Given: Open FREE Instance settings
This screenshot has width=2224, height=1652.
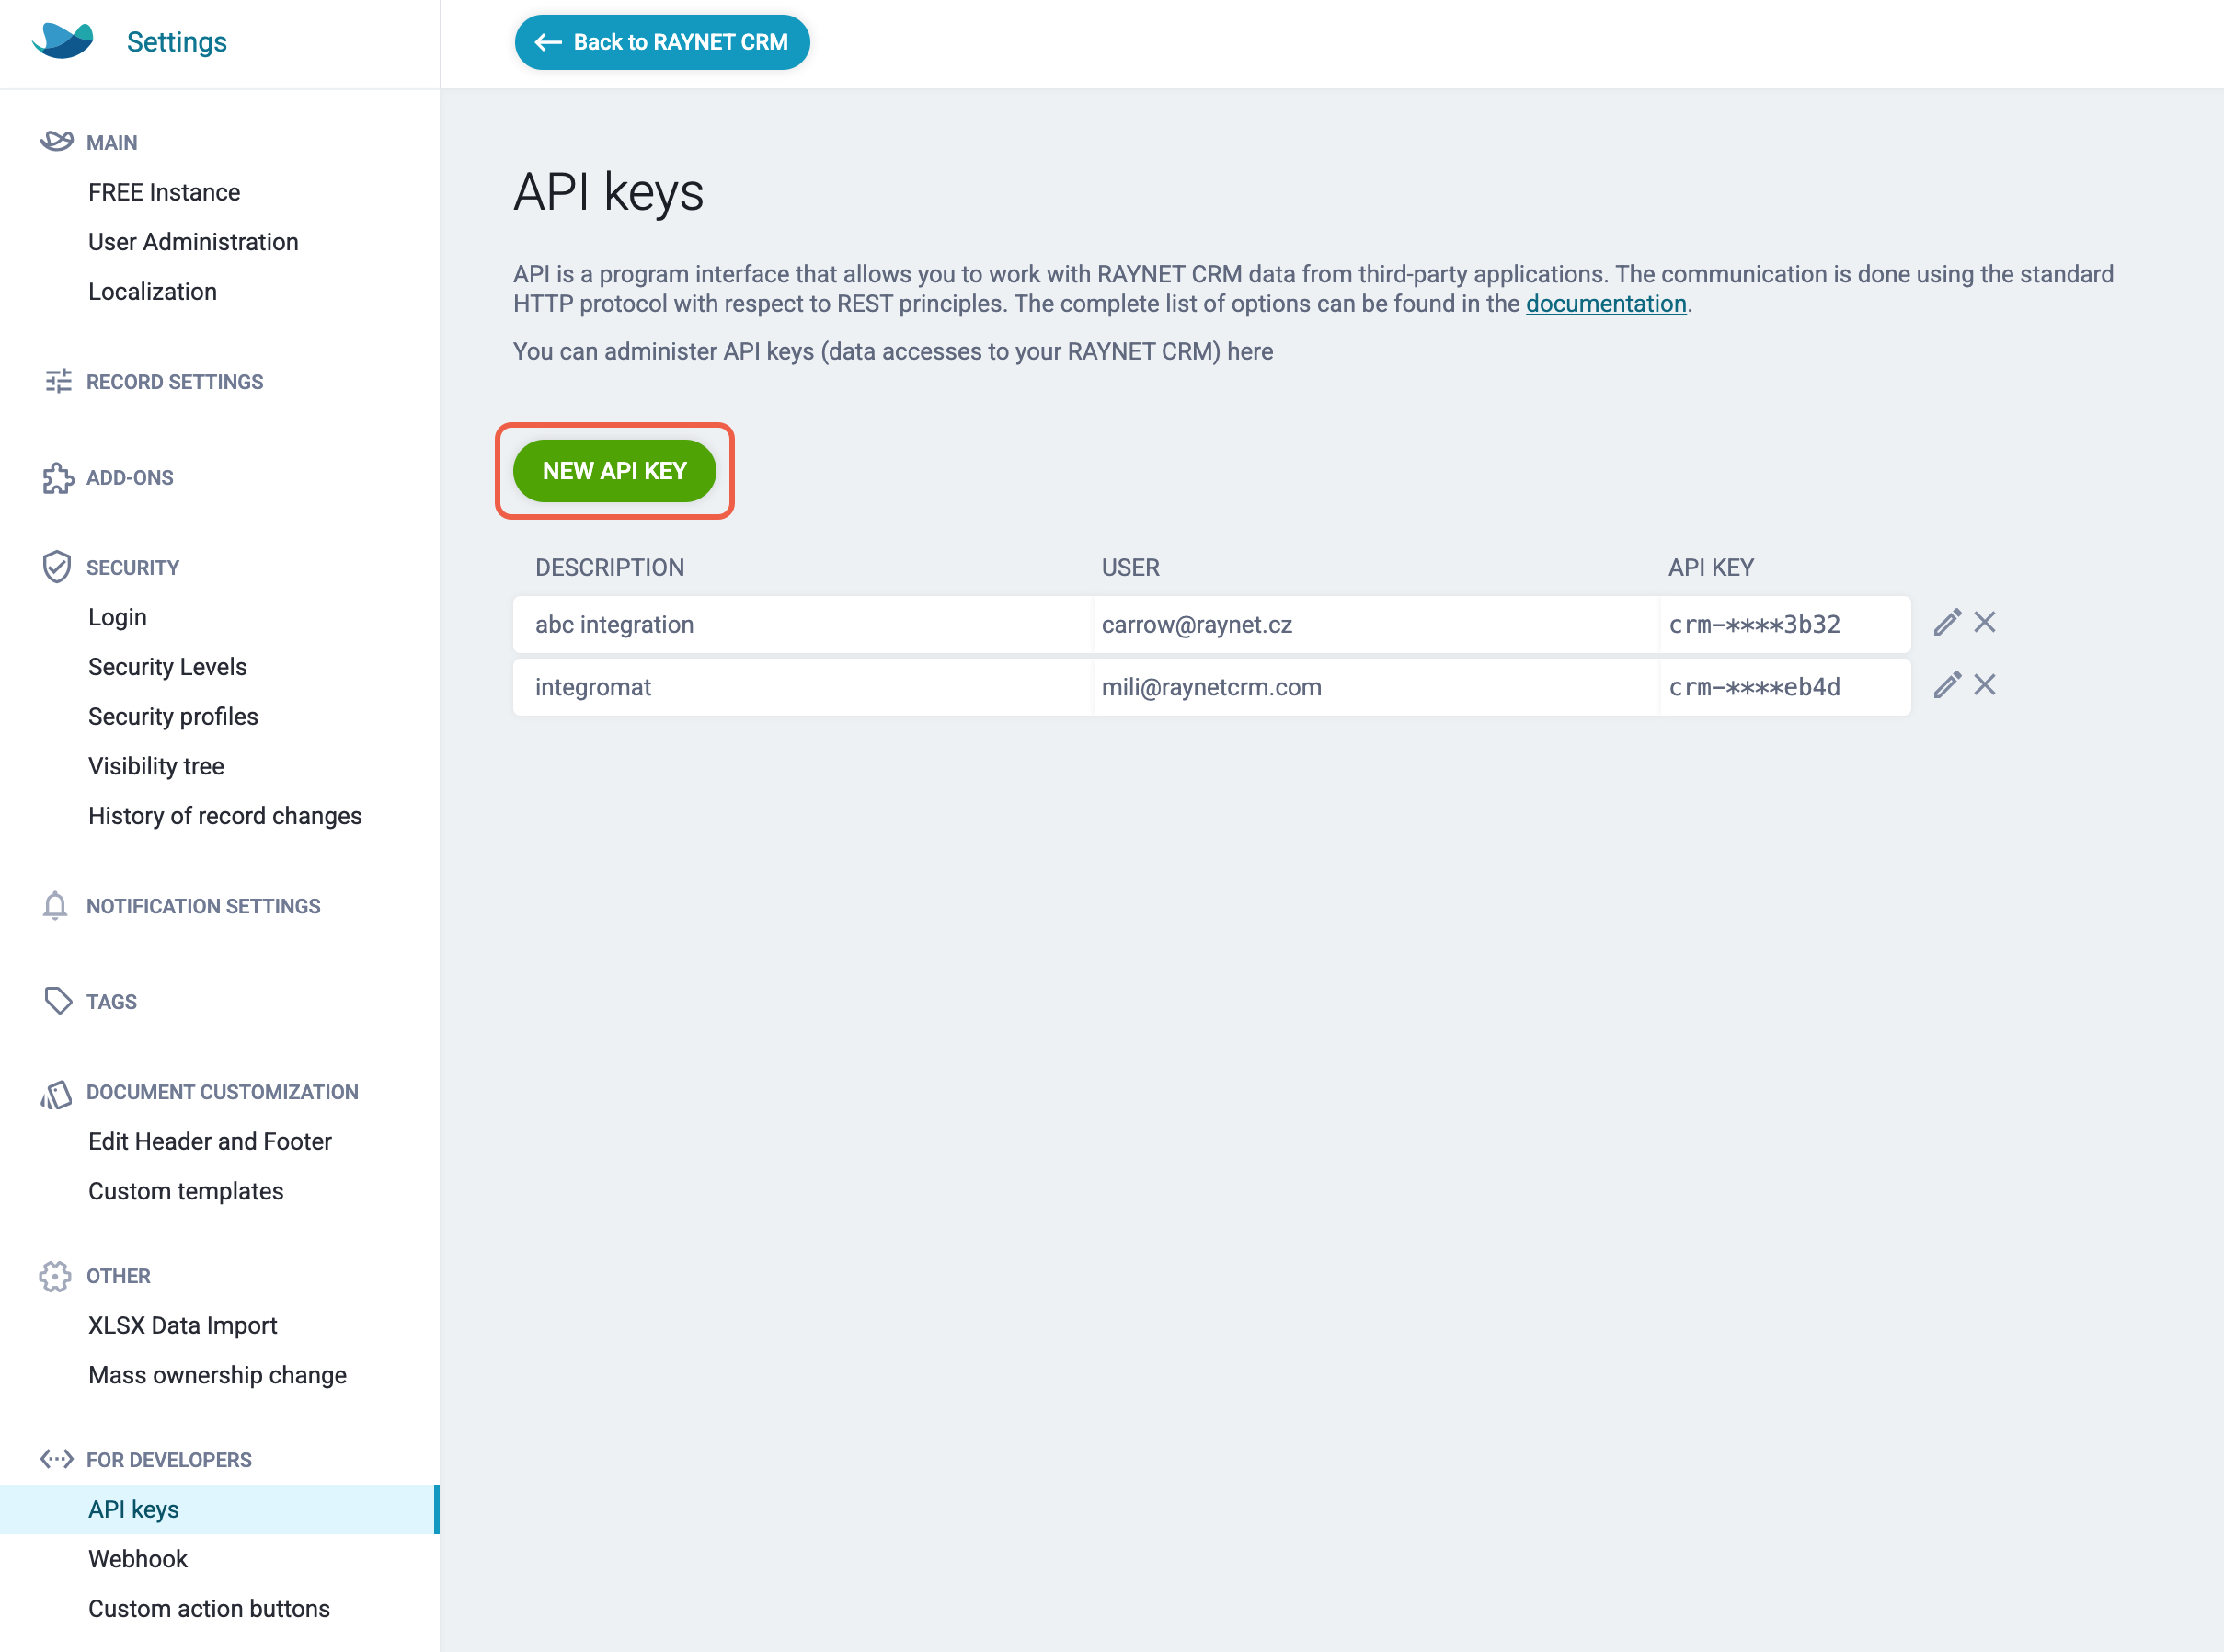Looking at the screenshot, I should point(164,192).
